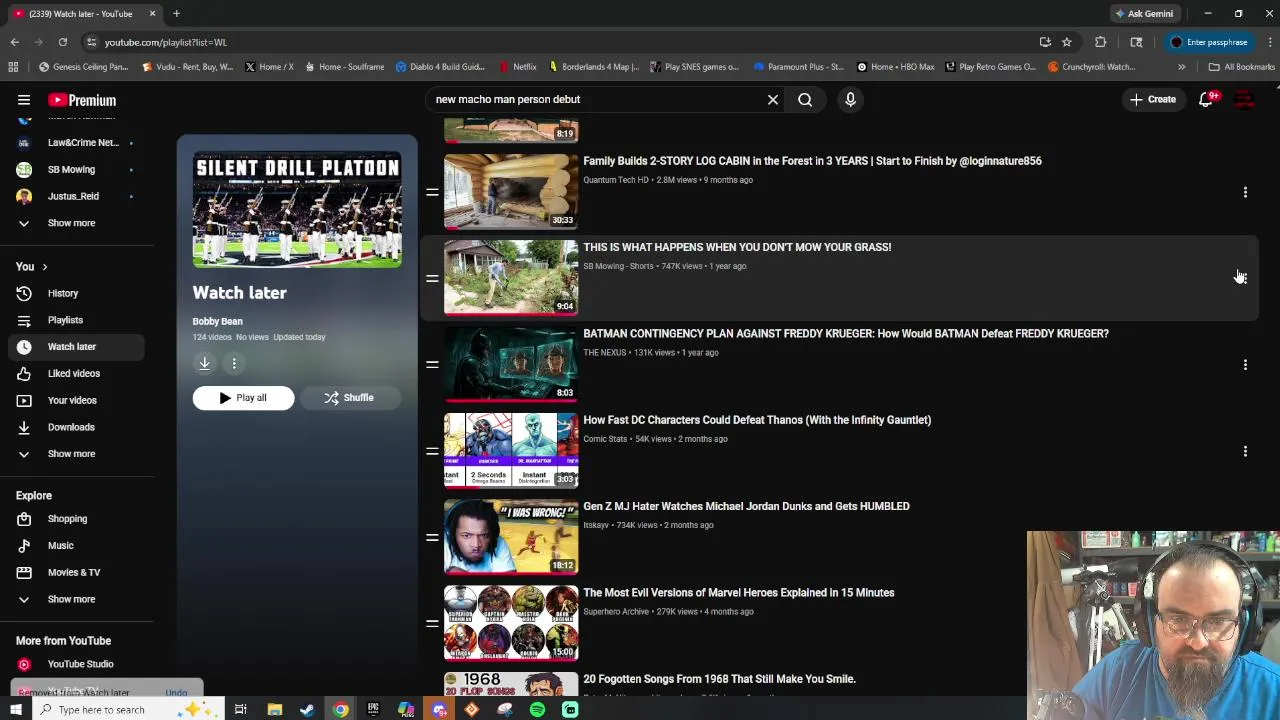
Task: Click the Create button
Action: click(1153, 99)
